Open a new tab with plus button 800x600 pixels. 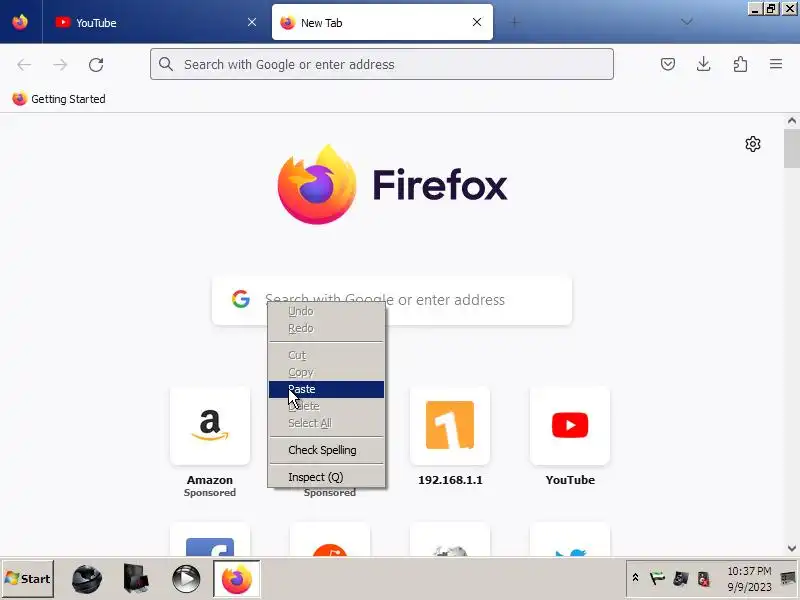coord(515,22)
